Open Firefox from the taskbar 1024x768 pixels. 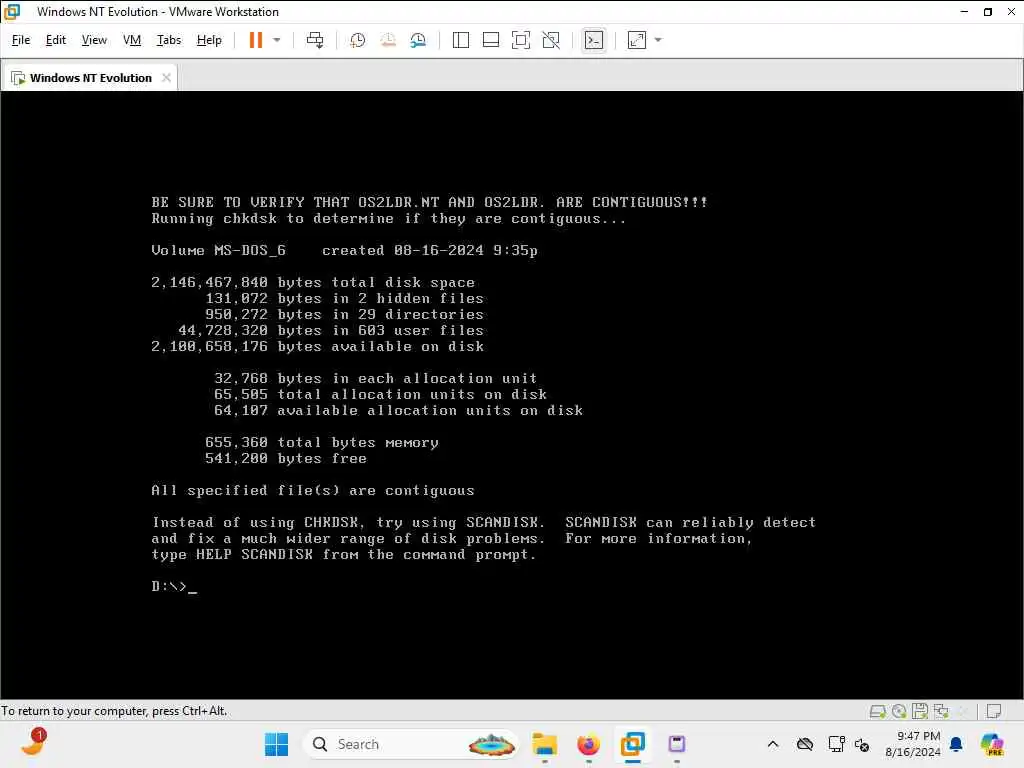coord(588,744)
